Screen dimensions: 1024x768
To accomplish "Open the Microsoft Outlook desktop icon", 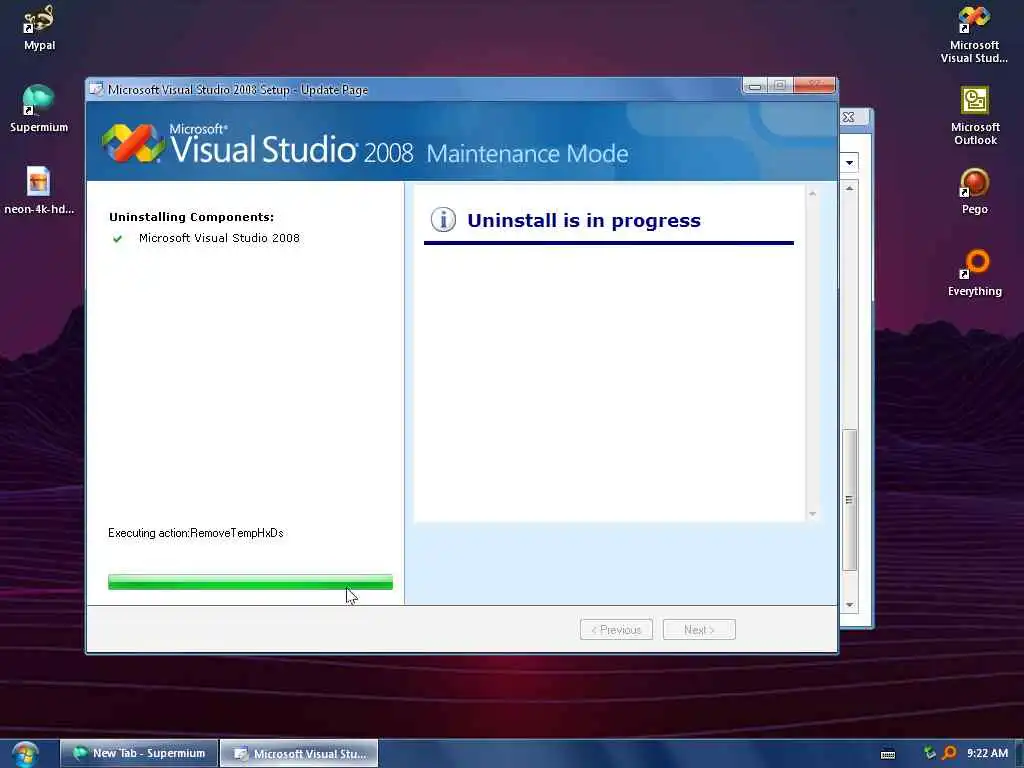I will point(974,116).
